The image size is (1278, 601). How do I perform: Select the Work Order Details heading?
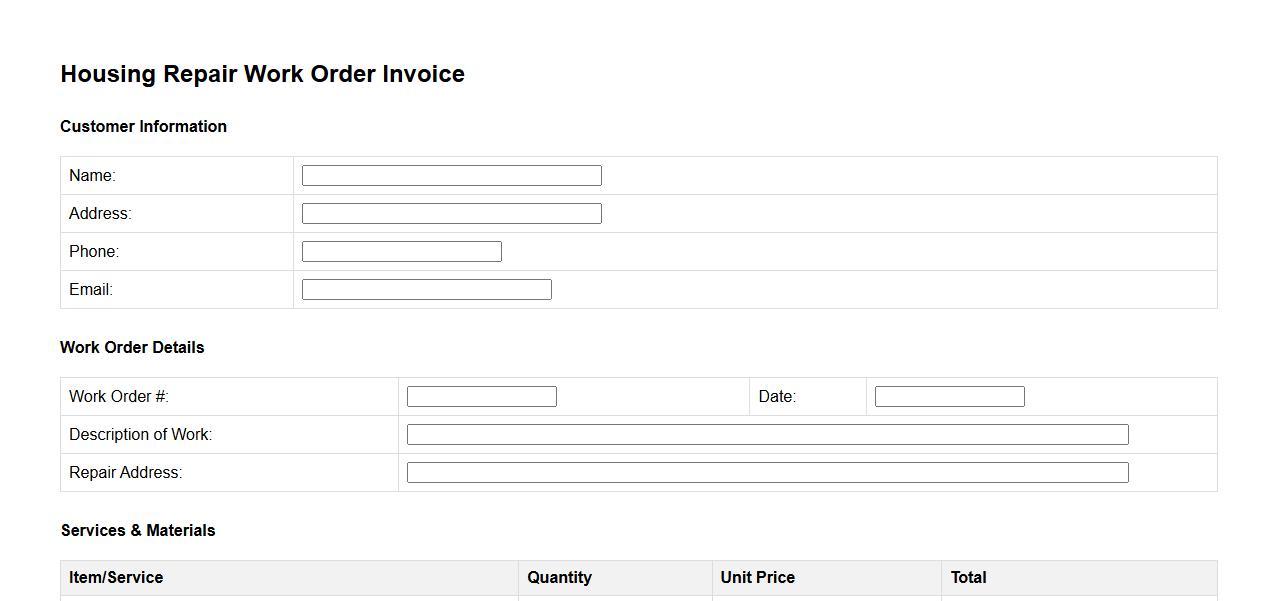point(132,348)
